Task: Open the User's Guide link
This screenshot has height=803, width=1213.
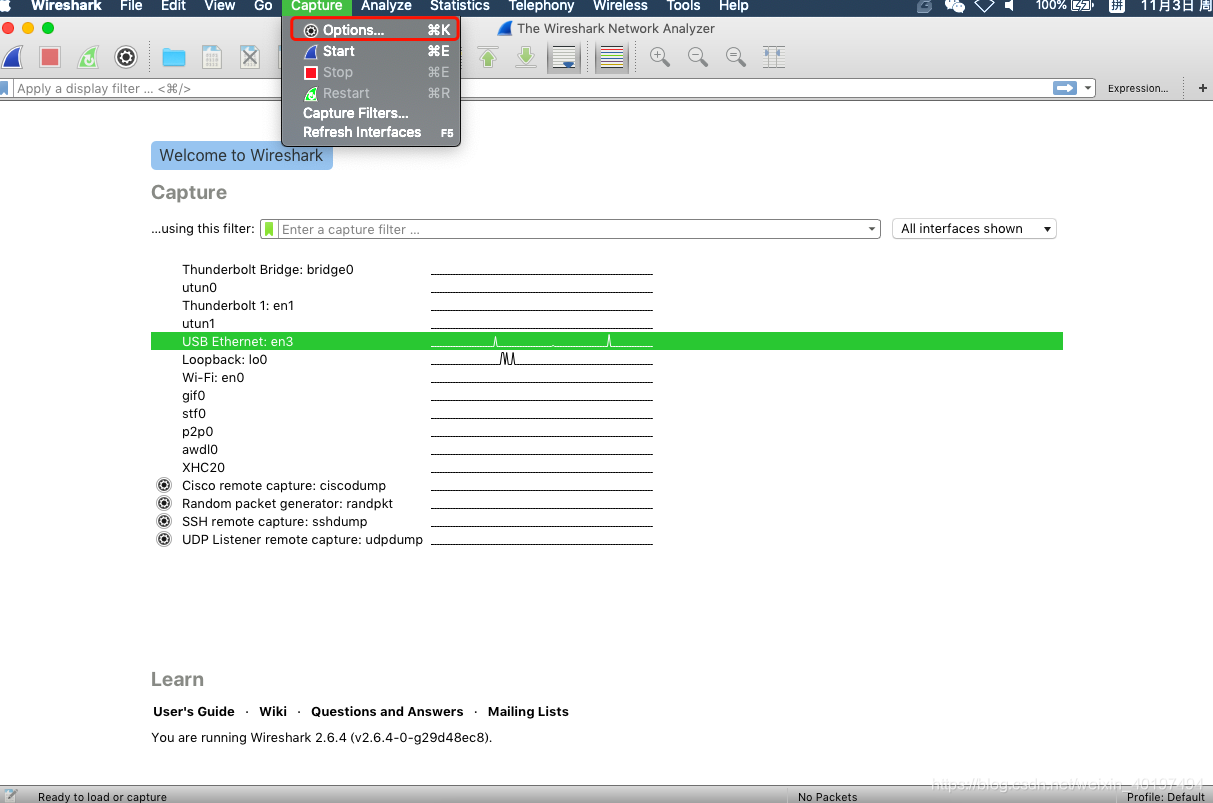Action: pyautogui.click(x=194, y=712)
